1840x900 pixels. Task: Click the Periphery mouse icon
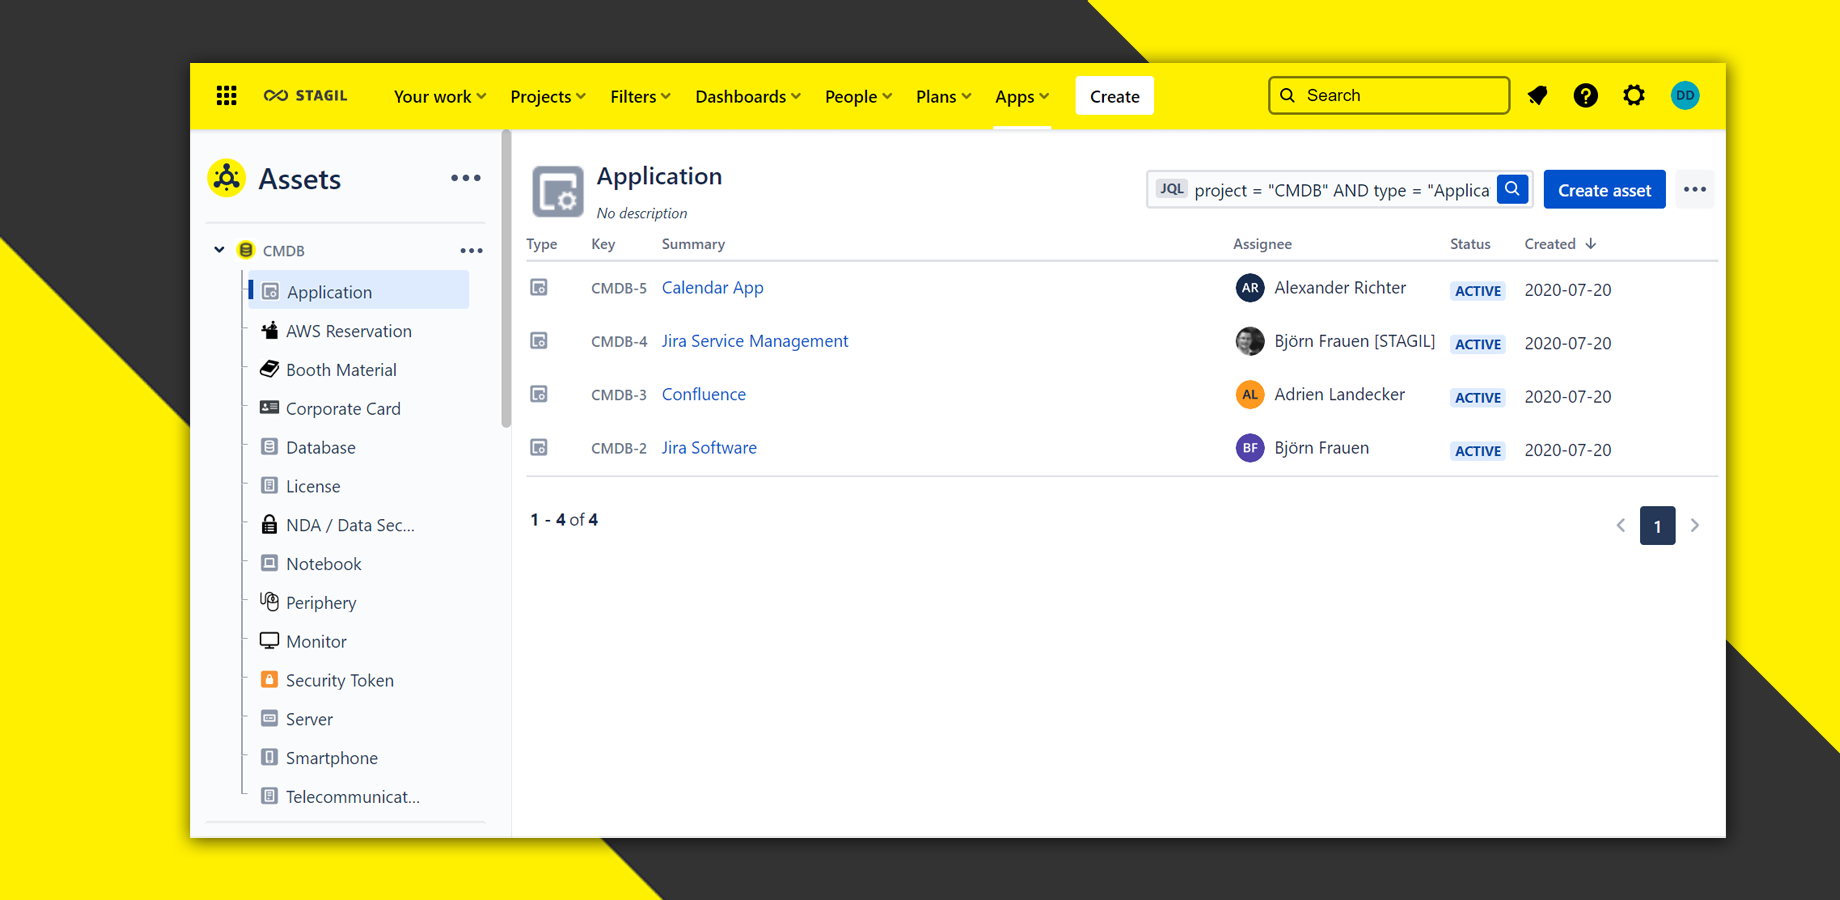point(269,602)
